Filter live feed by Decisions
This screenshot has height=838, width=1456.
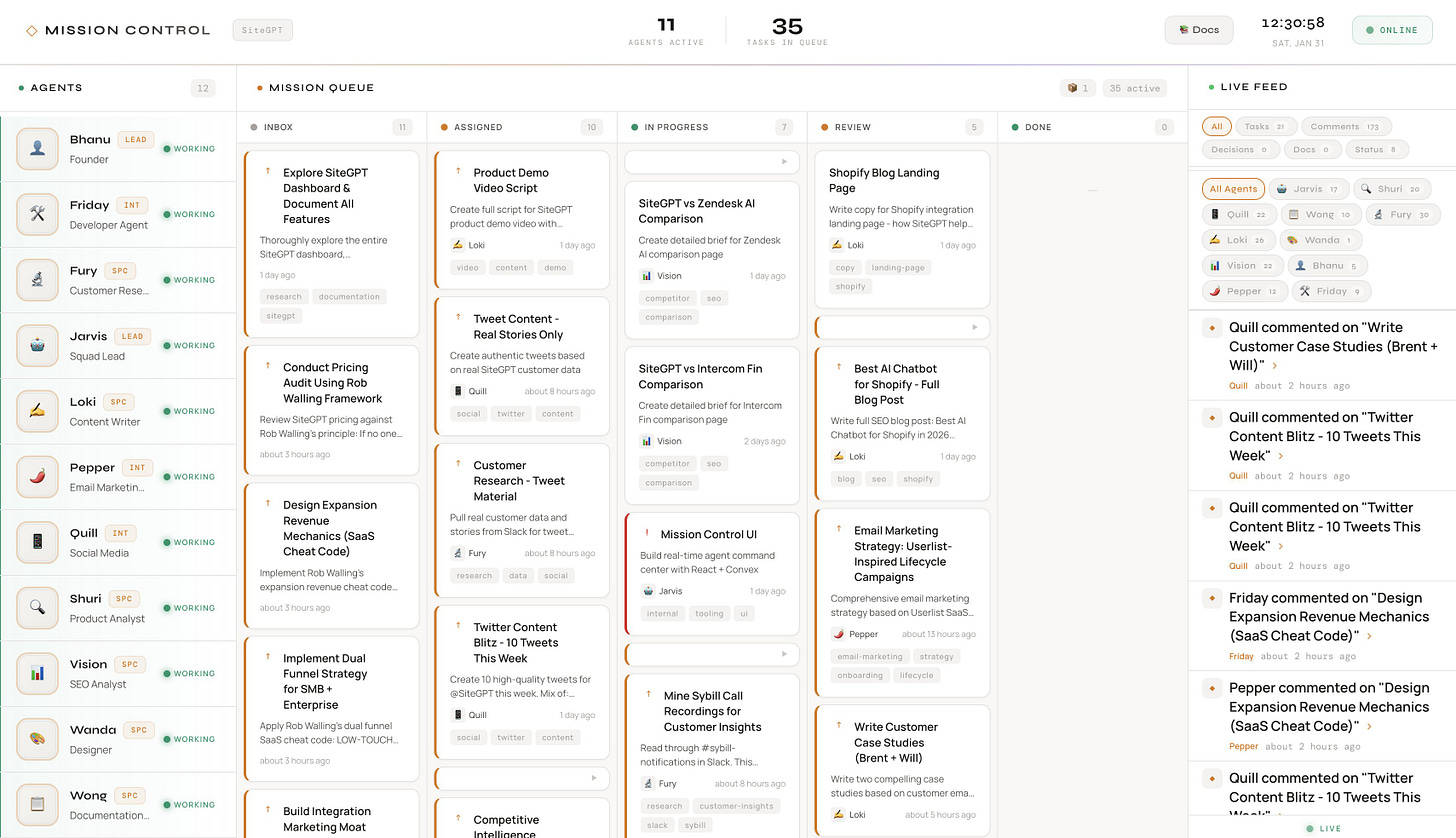tap(1240, 149)
